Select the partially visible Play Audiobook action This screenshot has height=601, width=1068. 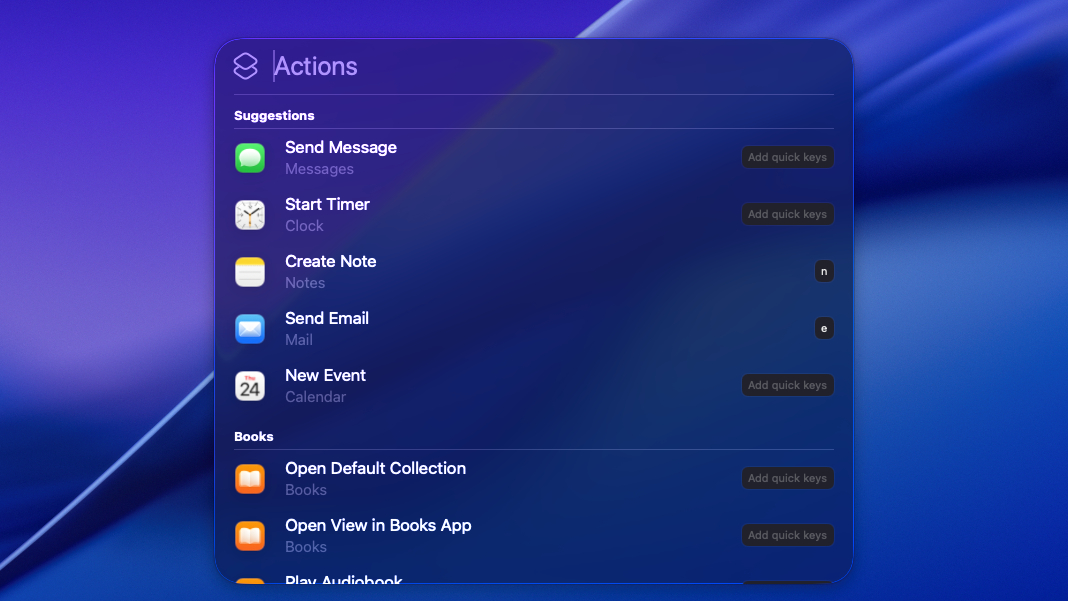(x=344, y=579)
